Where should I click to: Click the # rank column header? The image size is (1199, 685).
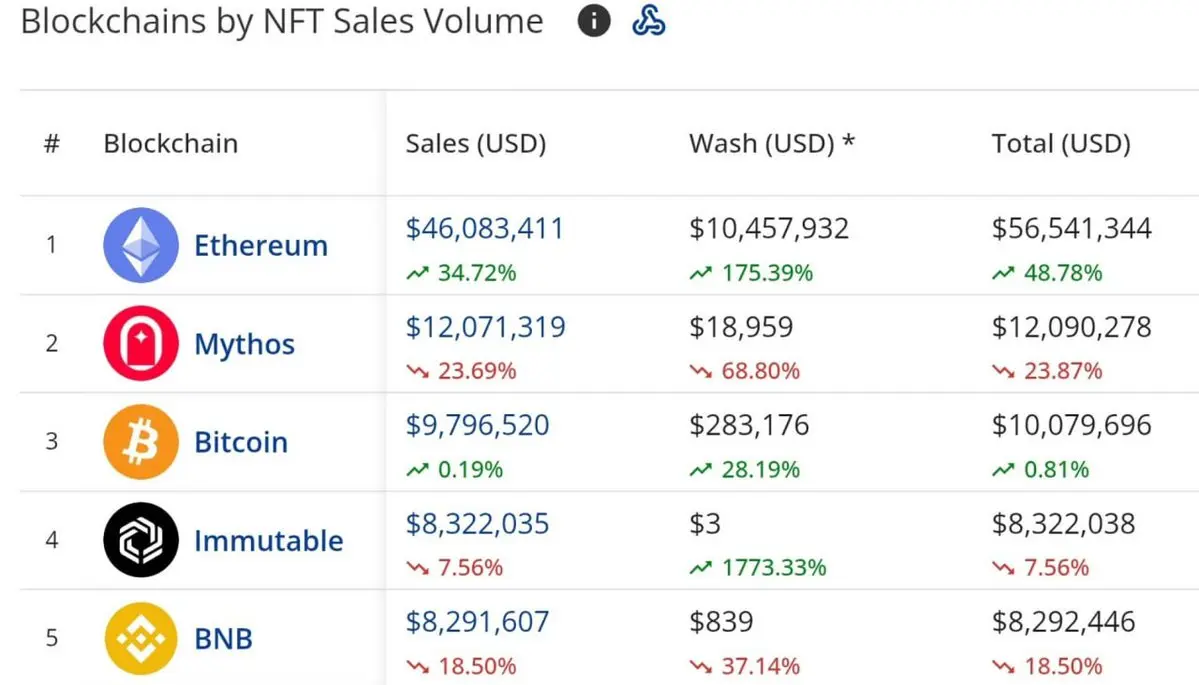click(x=51, y=143)
